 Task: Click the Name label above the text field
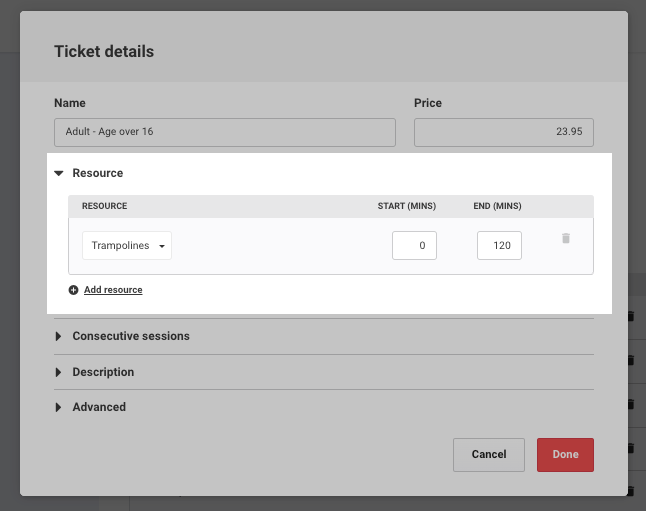pyautogui.click(x=70, y=103)
